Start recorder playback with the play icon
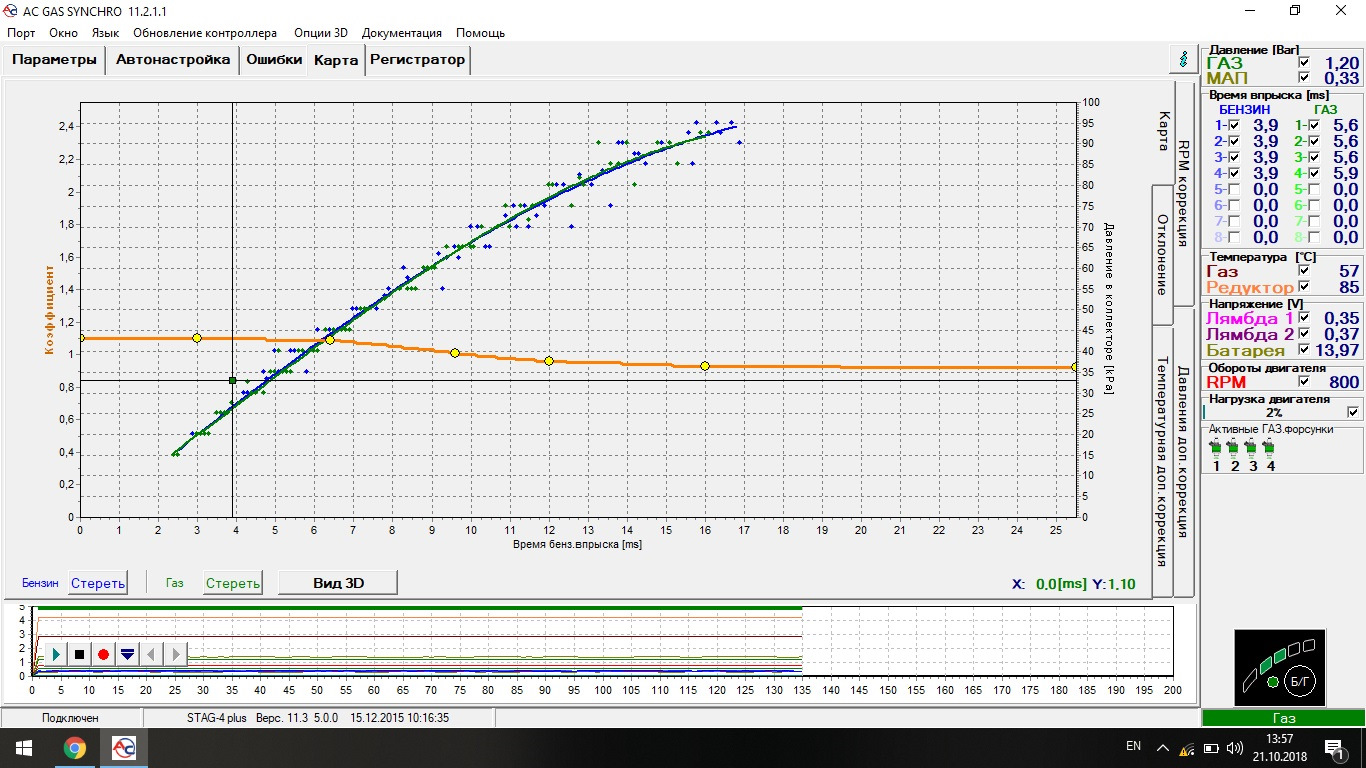 (x=56, y=654)
